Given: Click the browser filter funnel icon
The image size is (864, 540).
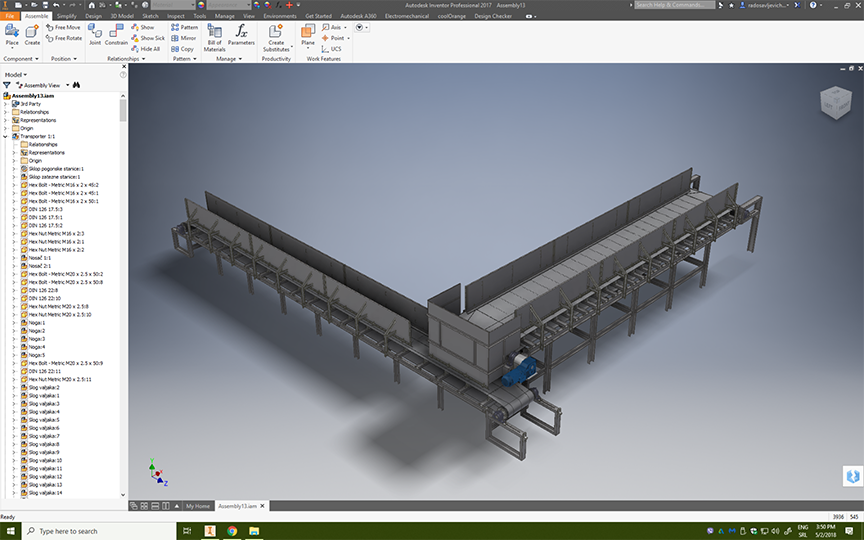Looking at the screenshot, I should tap(7, 85).
